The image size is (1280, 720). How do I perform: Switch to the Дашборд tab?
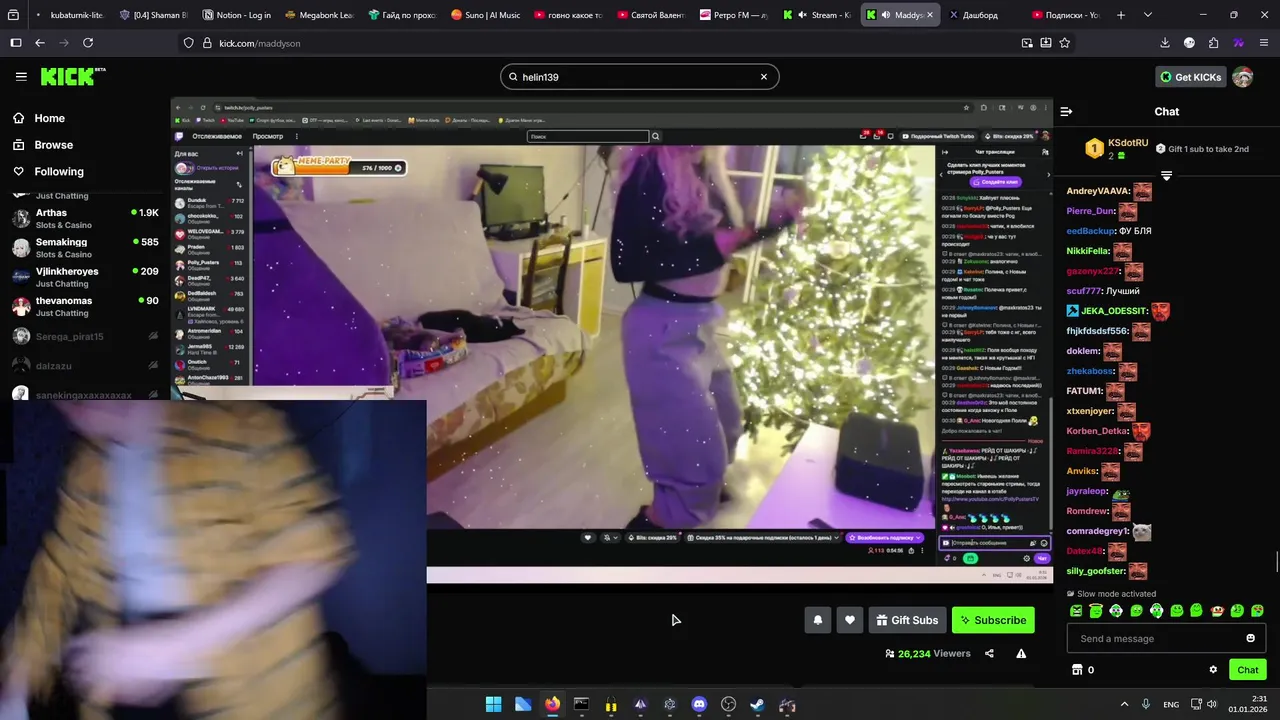click(x=981, y=15)
